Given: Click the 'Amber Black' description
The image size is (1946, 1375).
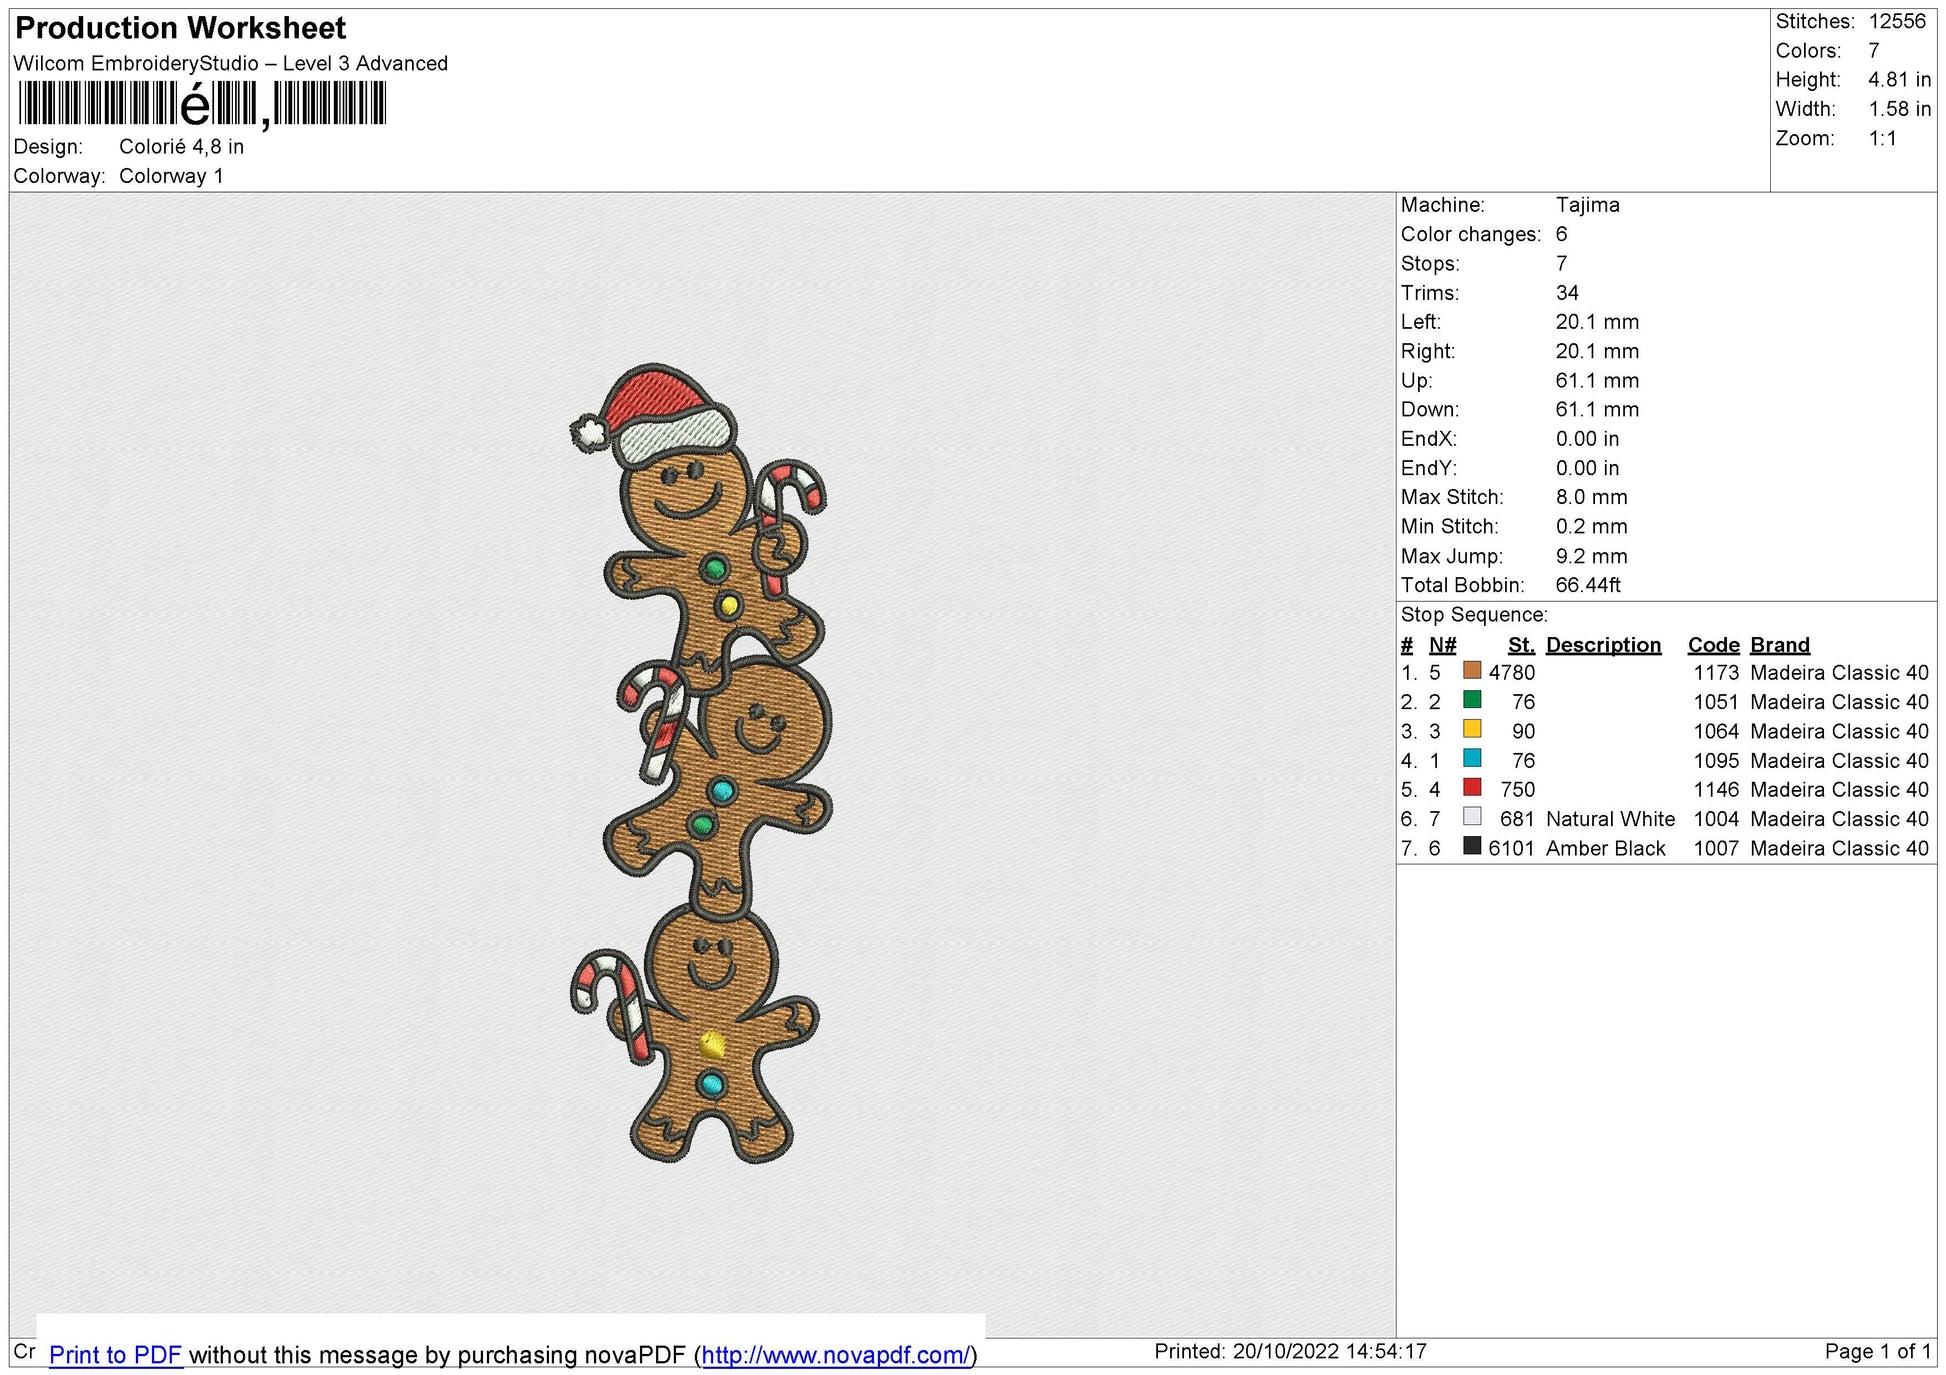Looking at the screenshot, I should tap(1605, 848).
